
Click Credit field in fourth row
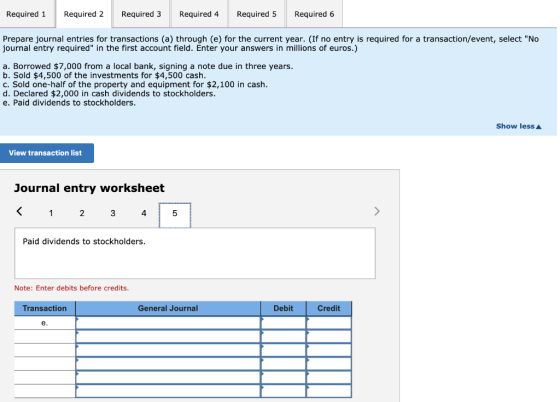pyautogui.click(x=329, y=364)
